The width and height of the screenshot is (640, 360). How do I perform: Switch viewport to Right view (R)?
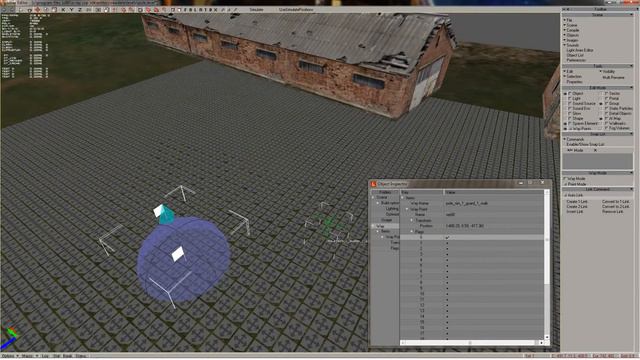click(x=200, y=9)
